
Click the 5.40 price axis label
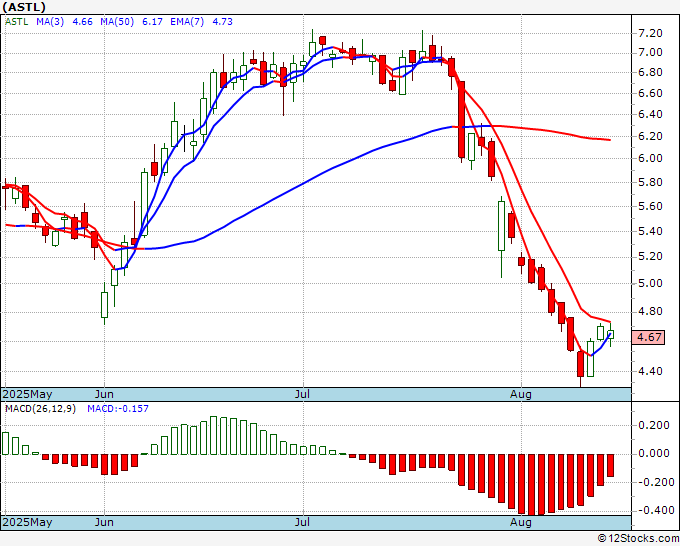[651, 231]
